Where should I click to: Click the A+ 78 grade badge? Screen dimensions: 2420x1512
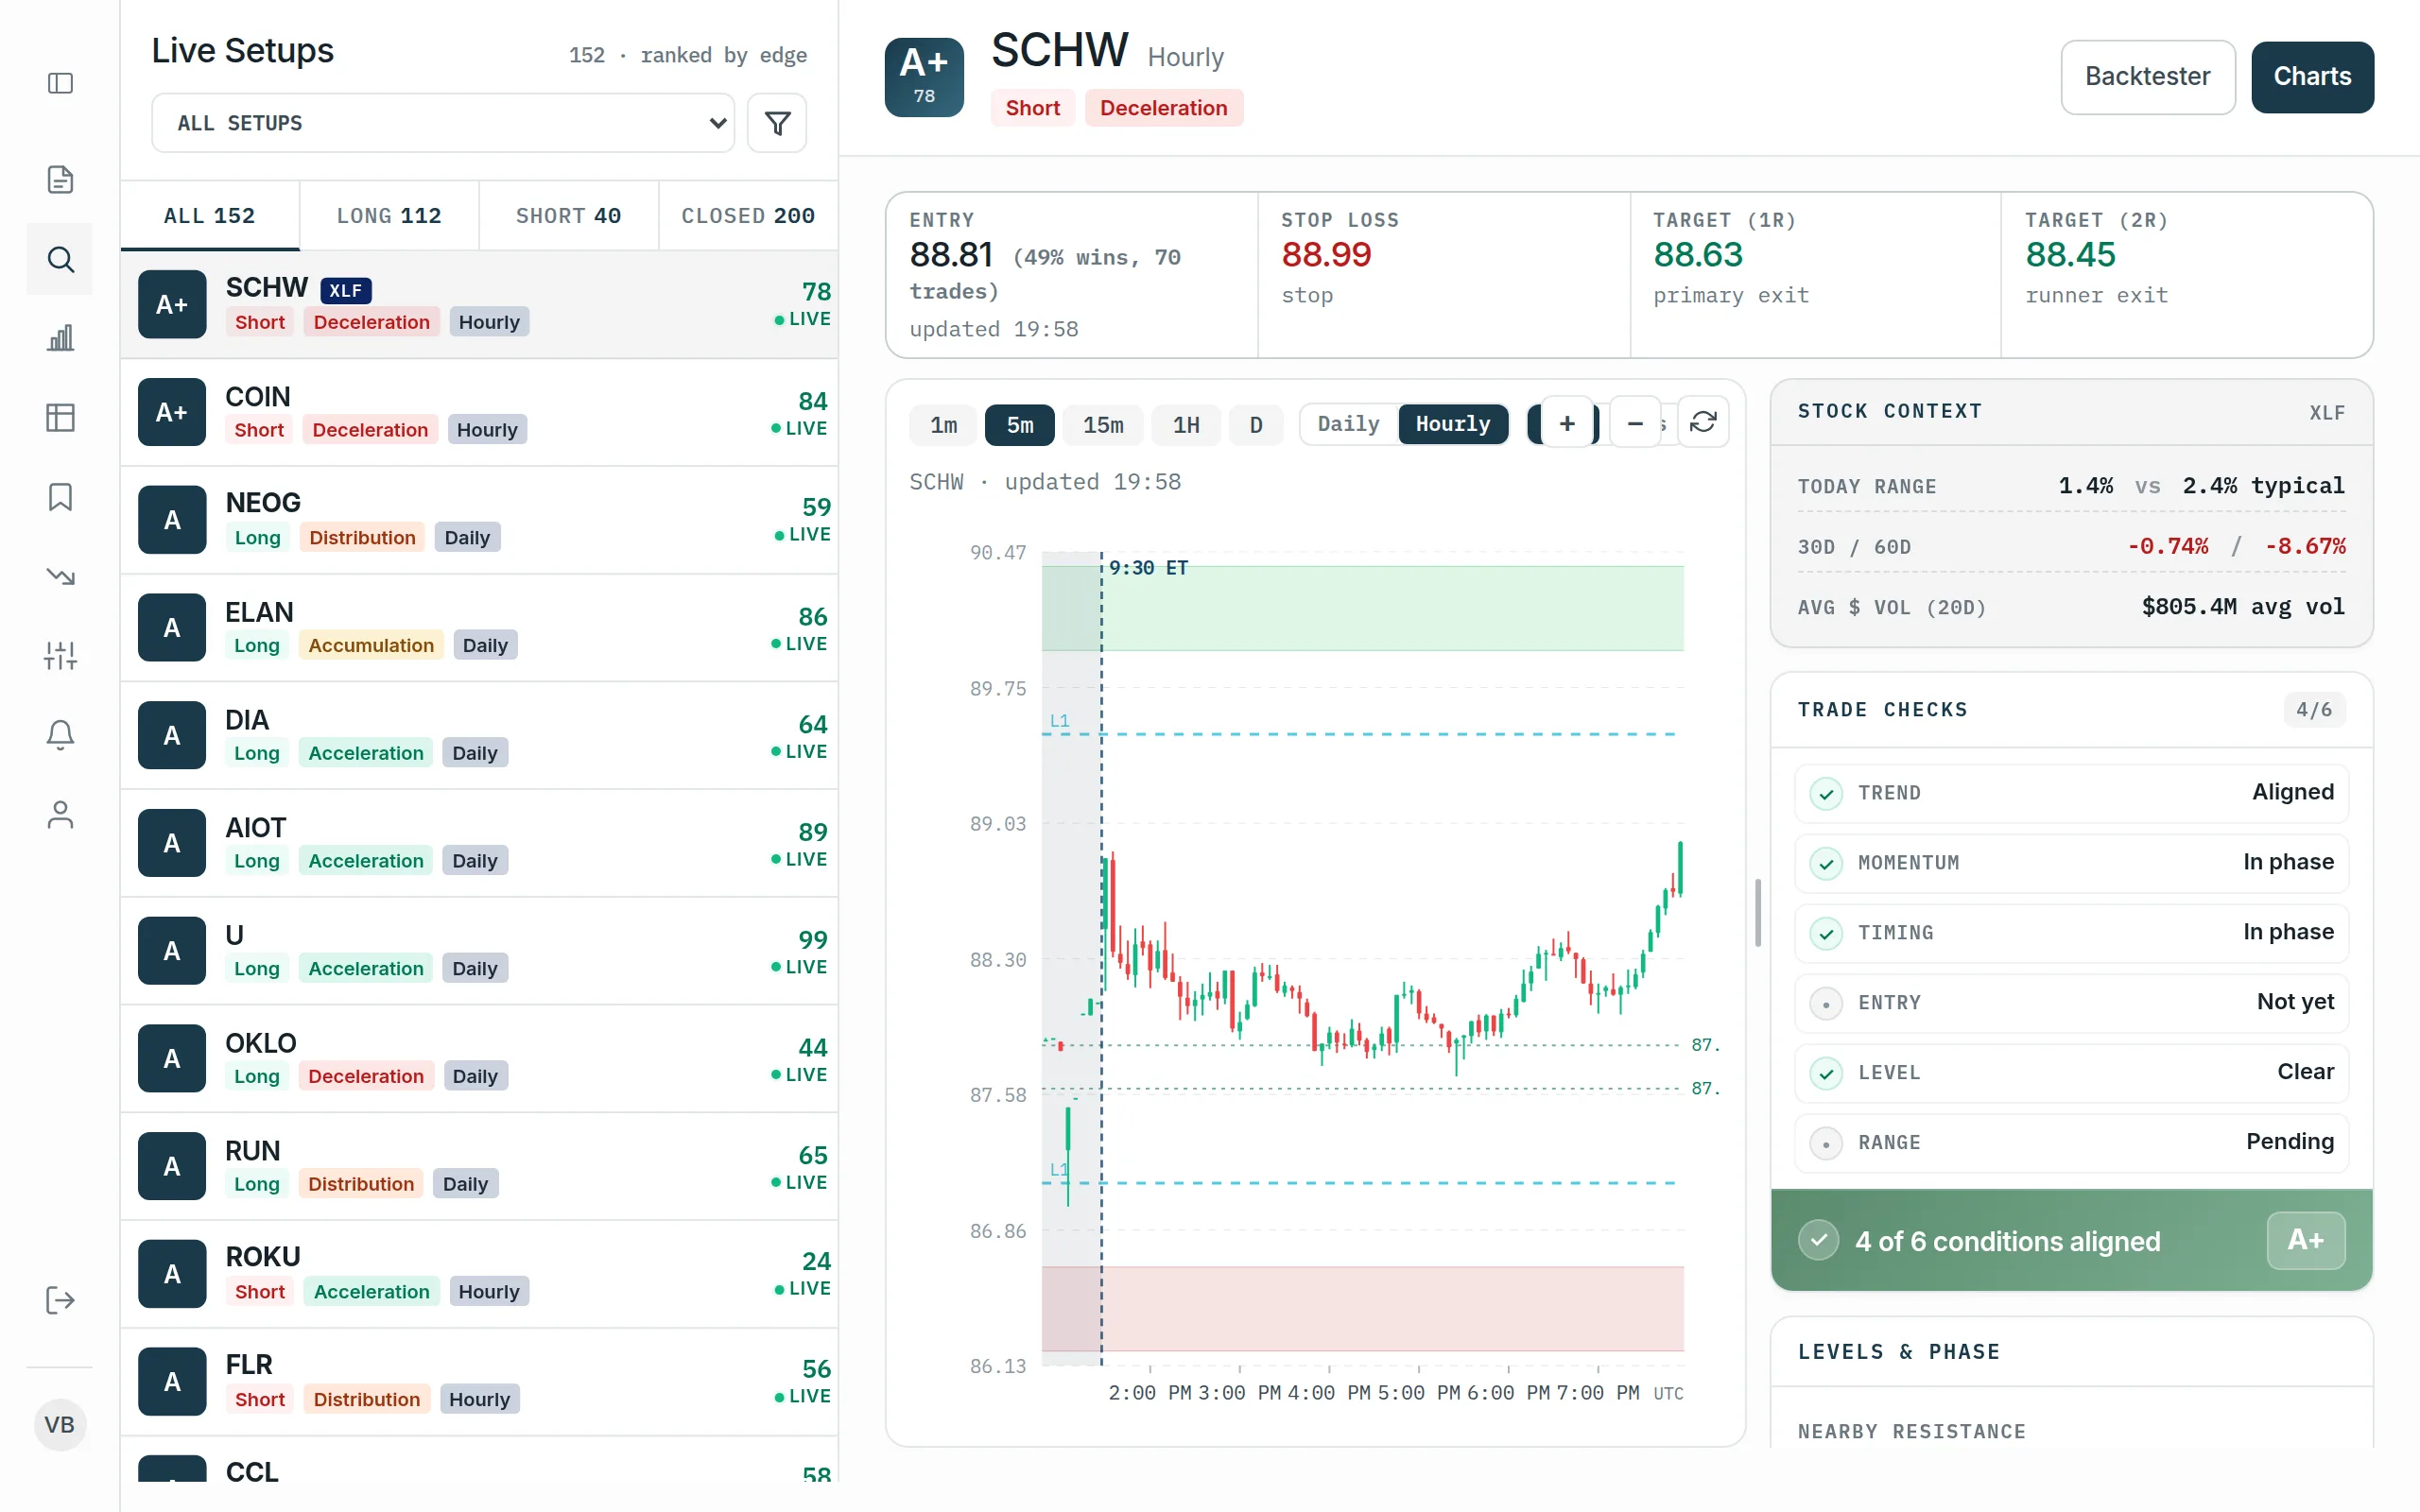pyautogui.click(x=924, y=77)
